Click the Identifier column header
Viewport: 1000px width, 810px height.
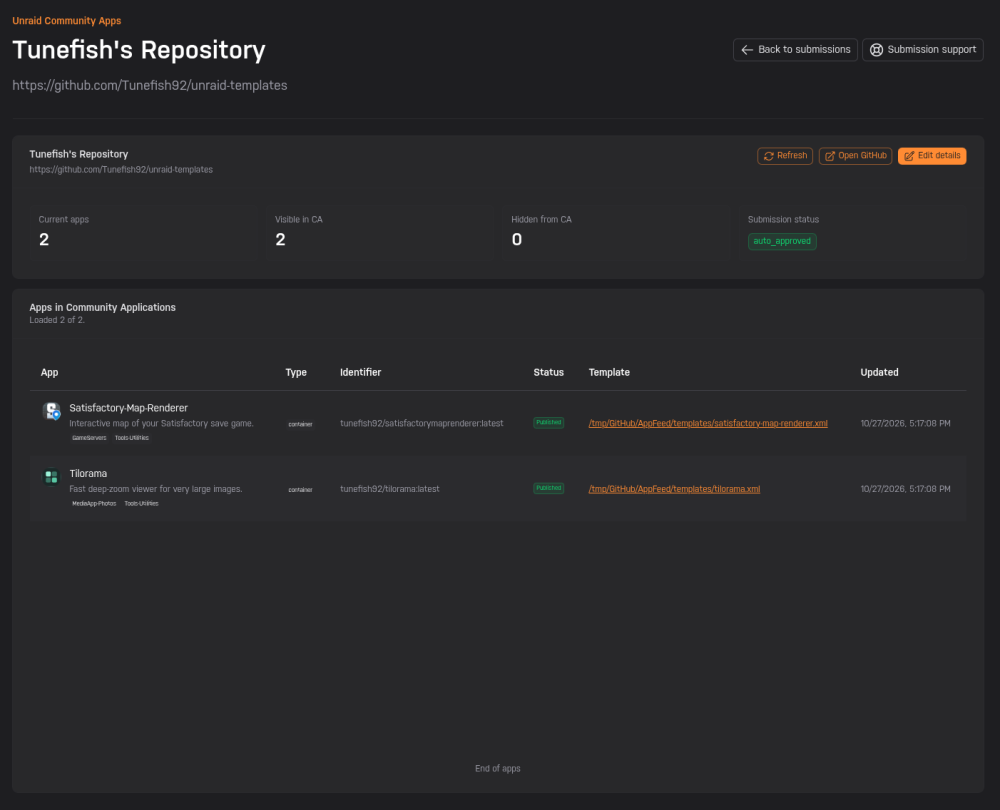coord(360,372)
